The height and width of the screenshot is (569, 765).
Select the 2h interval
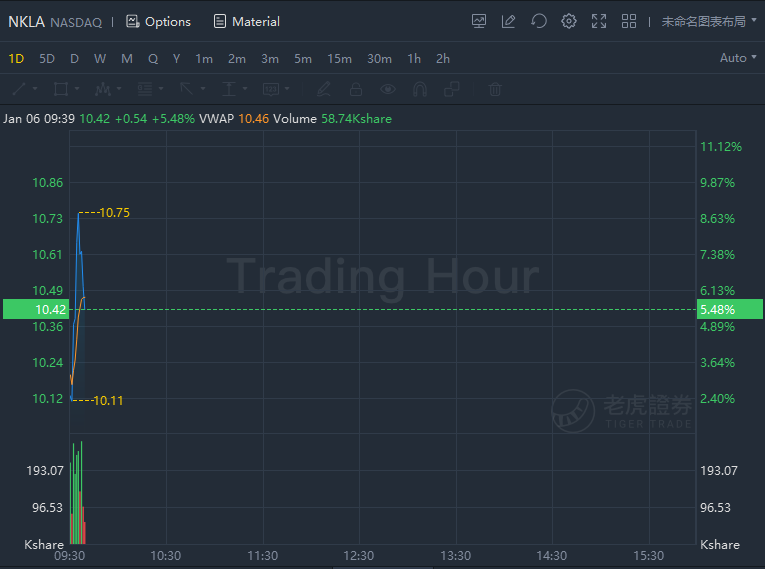tap(443, 59)
